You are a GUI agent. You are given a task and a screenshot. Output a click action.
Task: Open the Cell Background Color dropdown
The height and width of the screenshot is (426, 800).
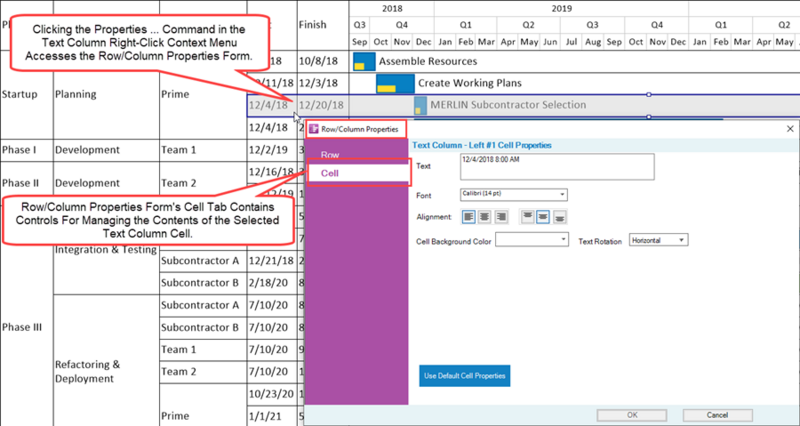point(532,239)
